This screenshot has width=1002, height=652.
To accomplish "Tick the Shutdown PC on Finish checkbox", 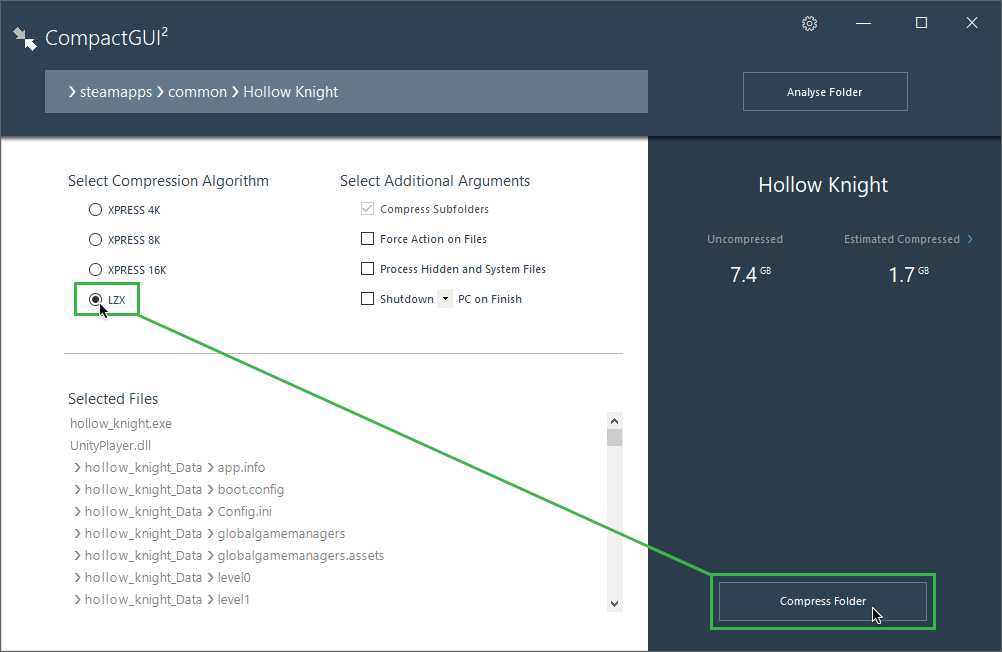I will coord(367,299).
